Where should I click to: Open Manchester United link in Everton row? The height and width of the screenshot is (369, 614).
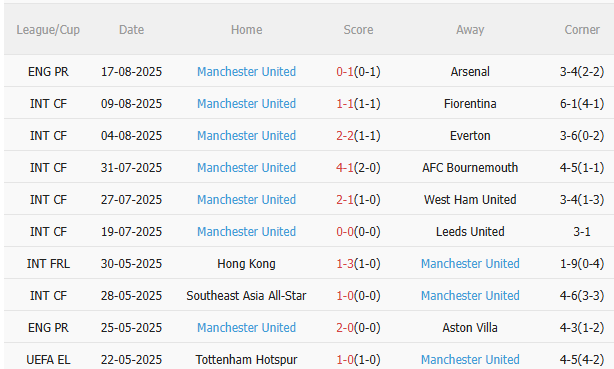pos(246,136)
